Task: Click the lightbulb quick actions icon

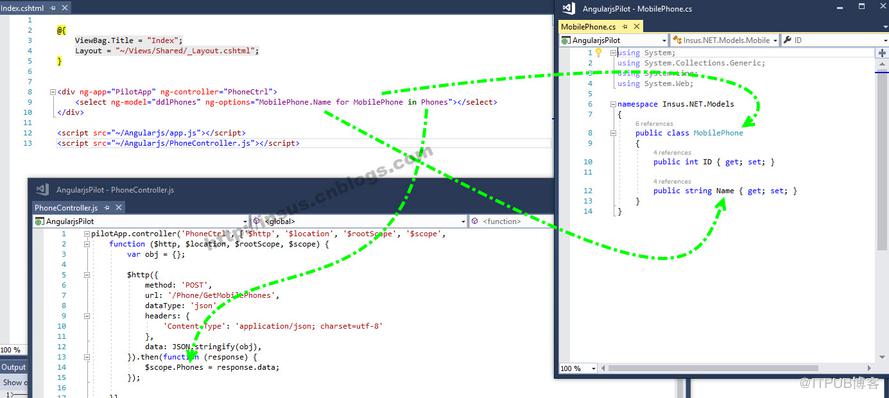Action: pyautogui.click(x=598, y=53)
